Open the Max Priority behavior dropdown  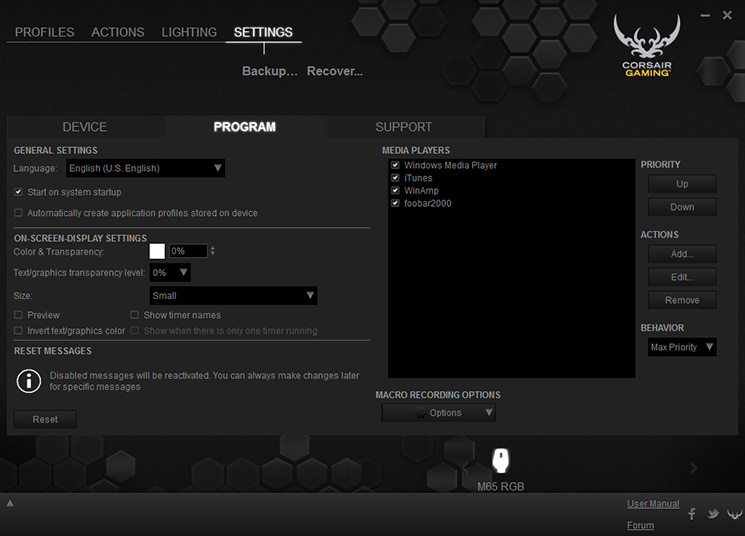point(682,347)
